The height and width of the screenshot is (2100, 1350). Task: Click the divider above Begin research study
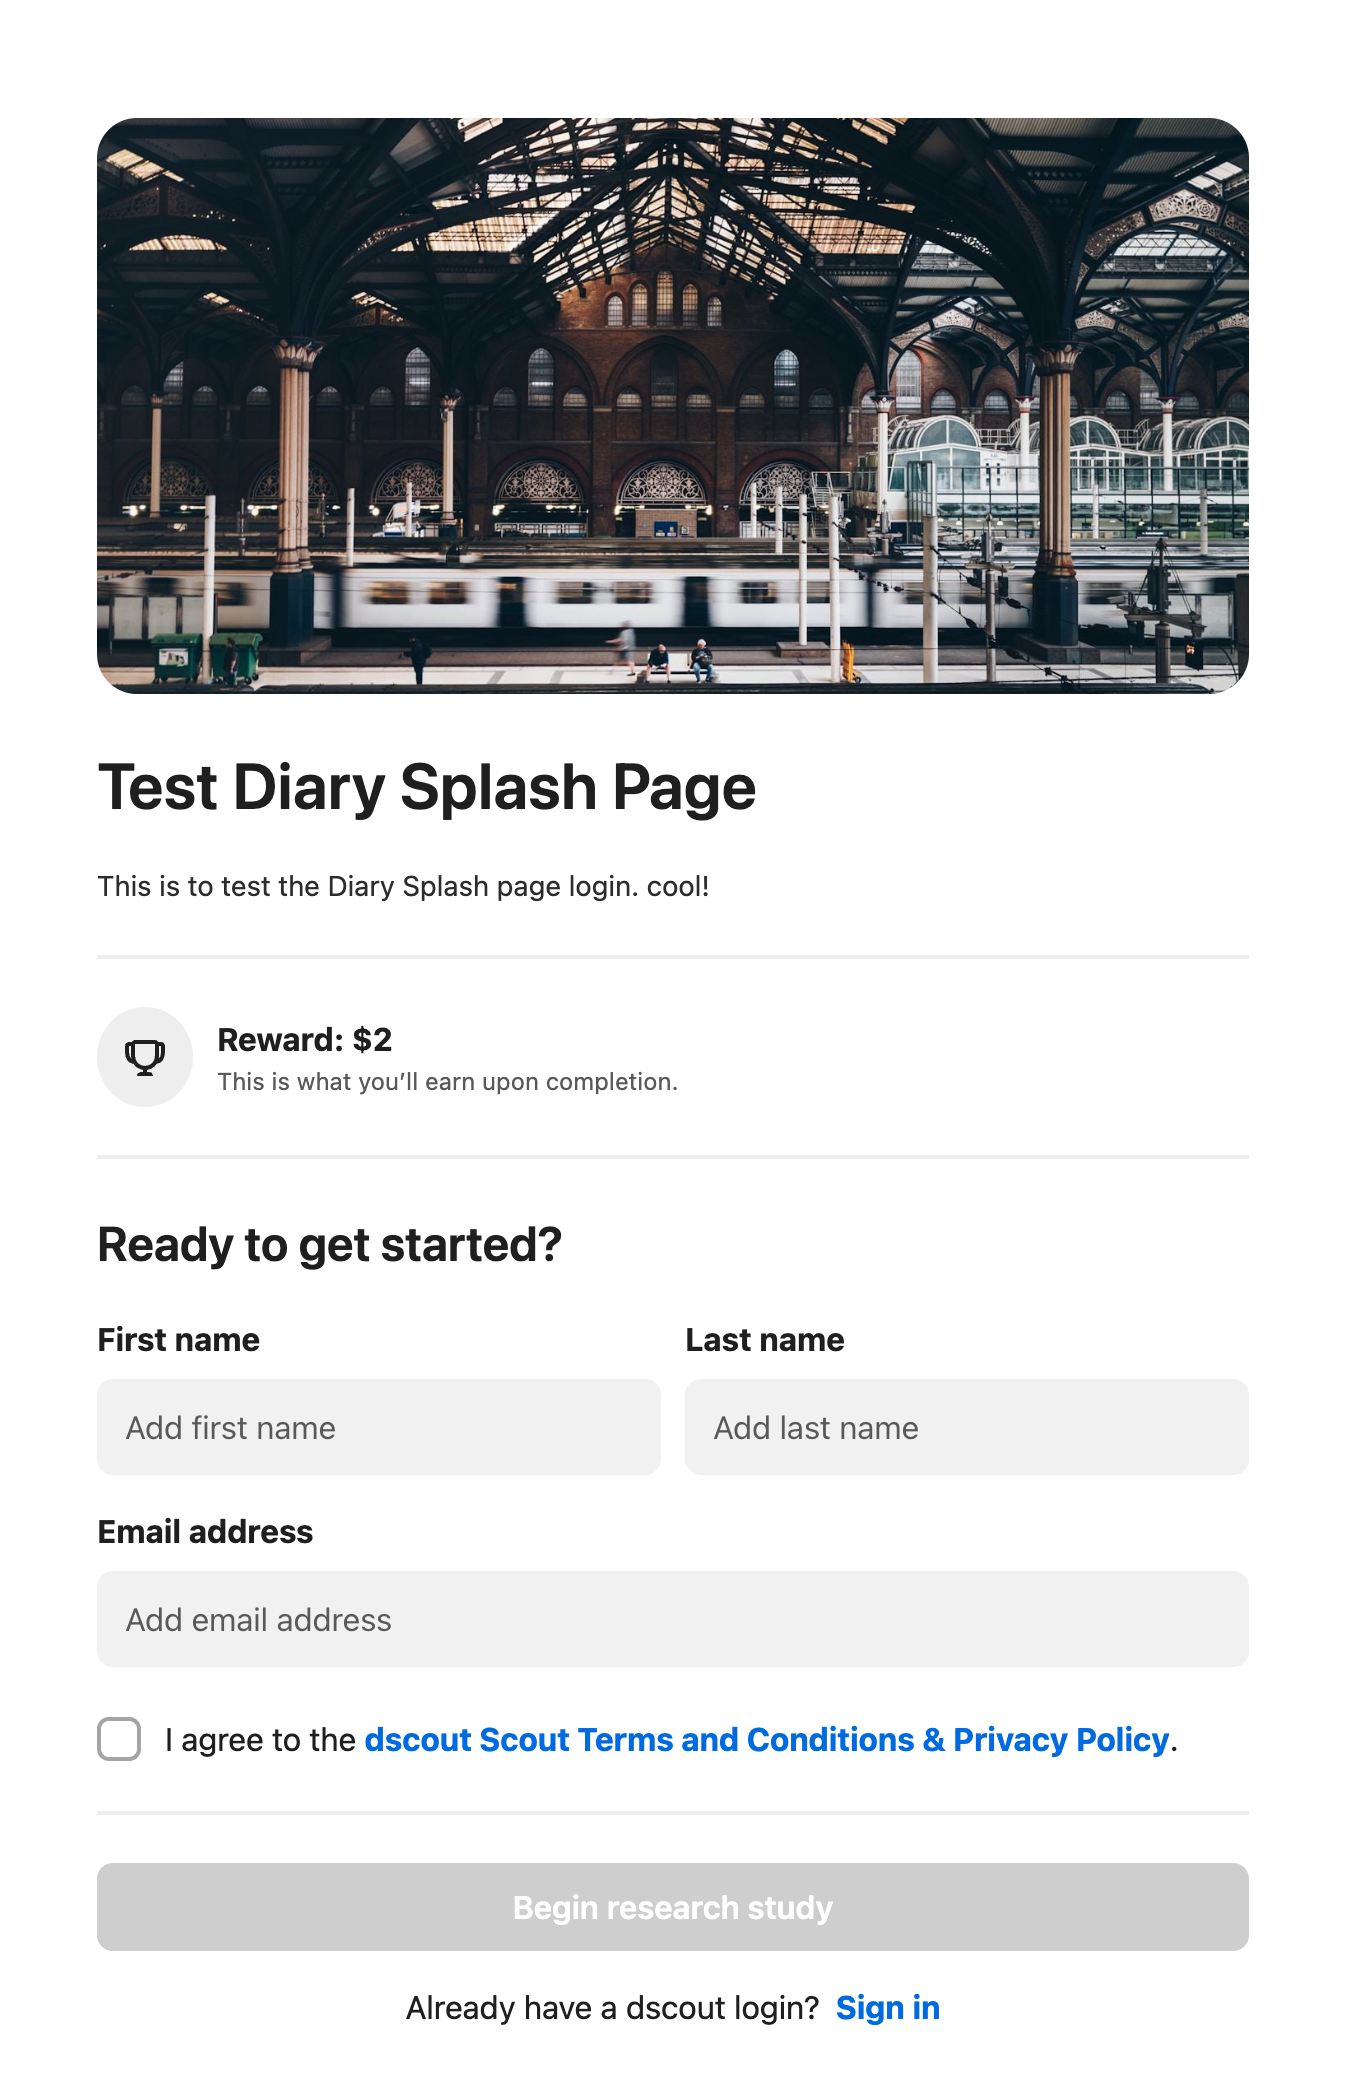click(672, 1813)
